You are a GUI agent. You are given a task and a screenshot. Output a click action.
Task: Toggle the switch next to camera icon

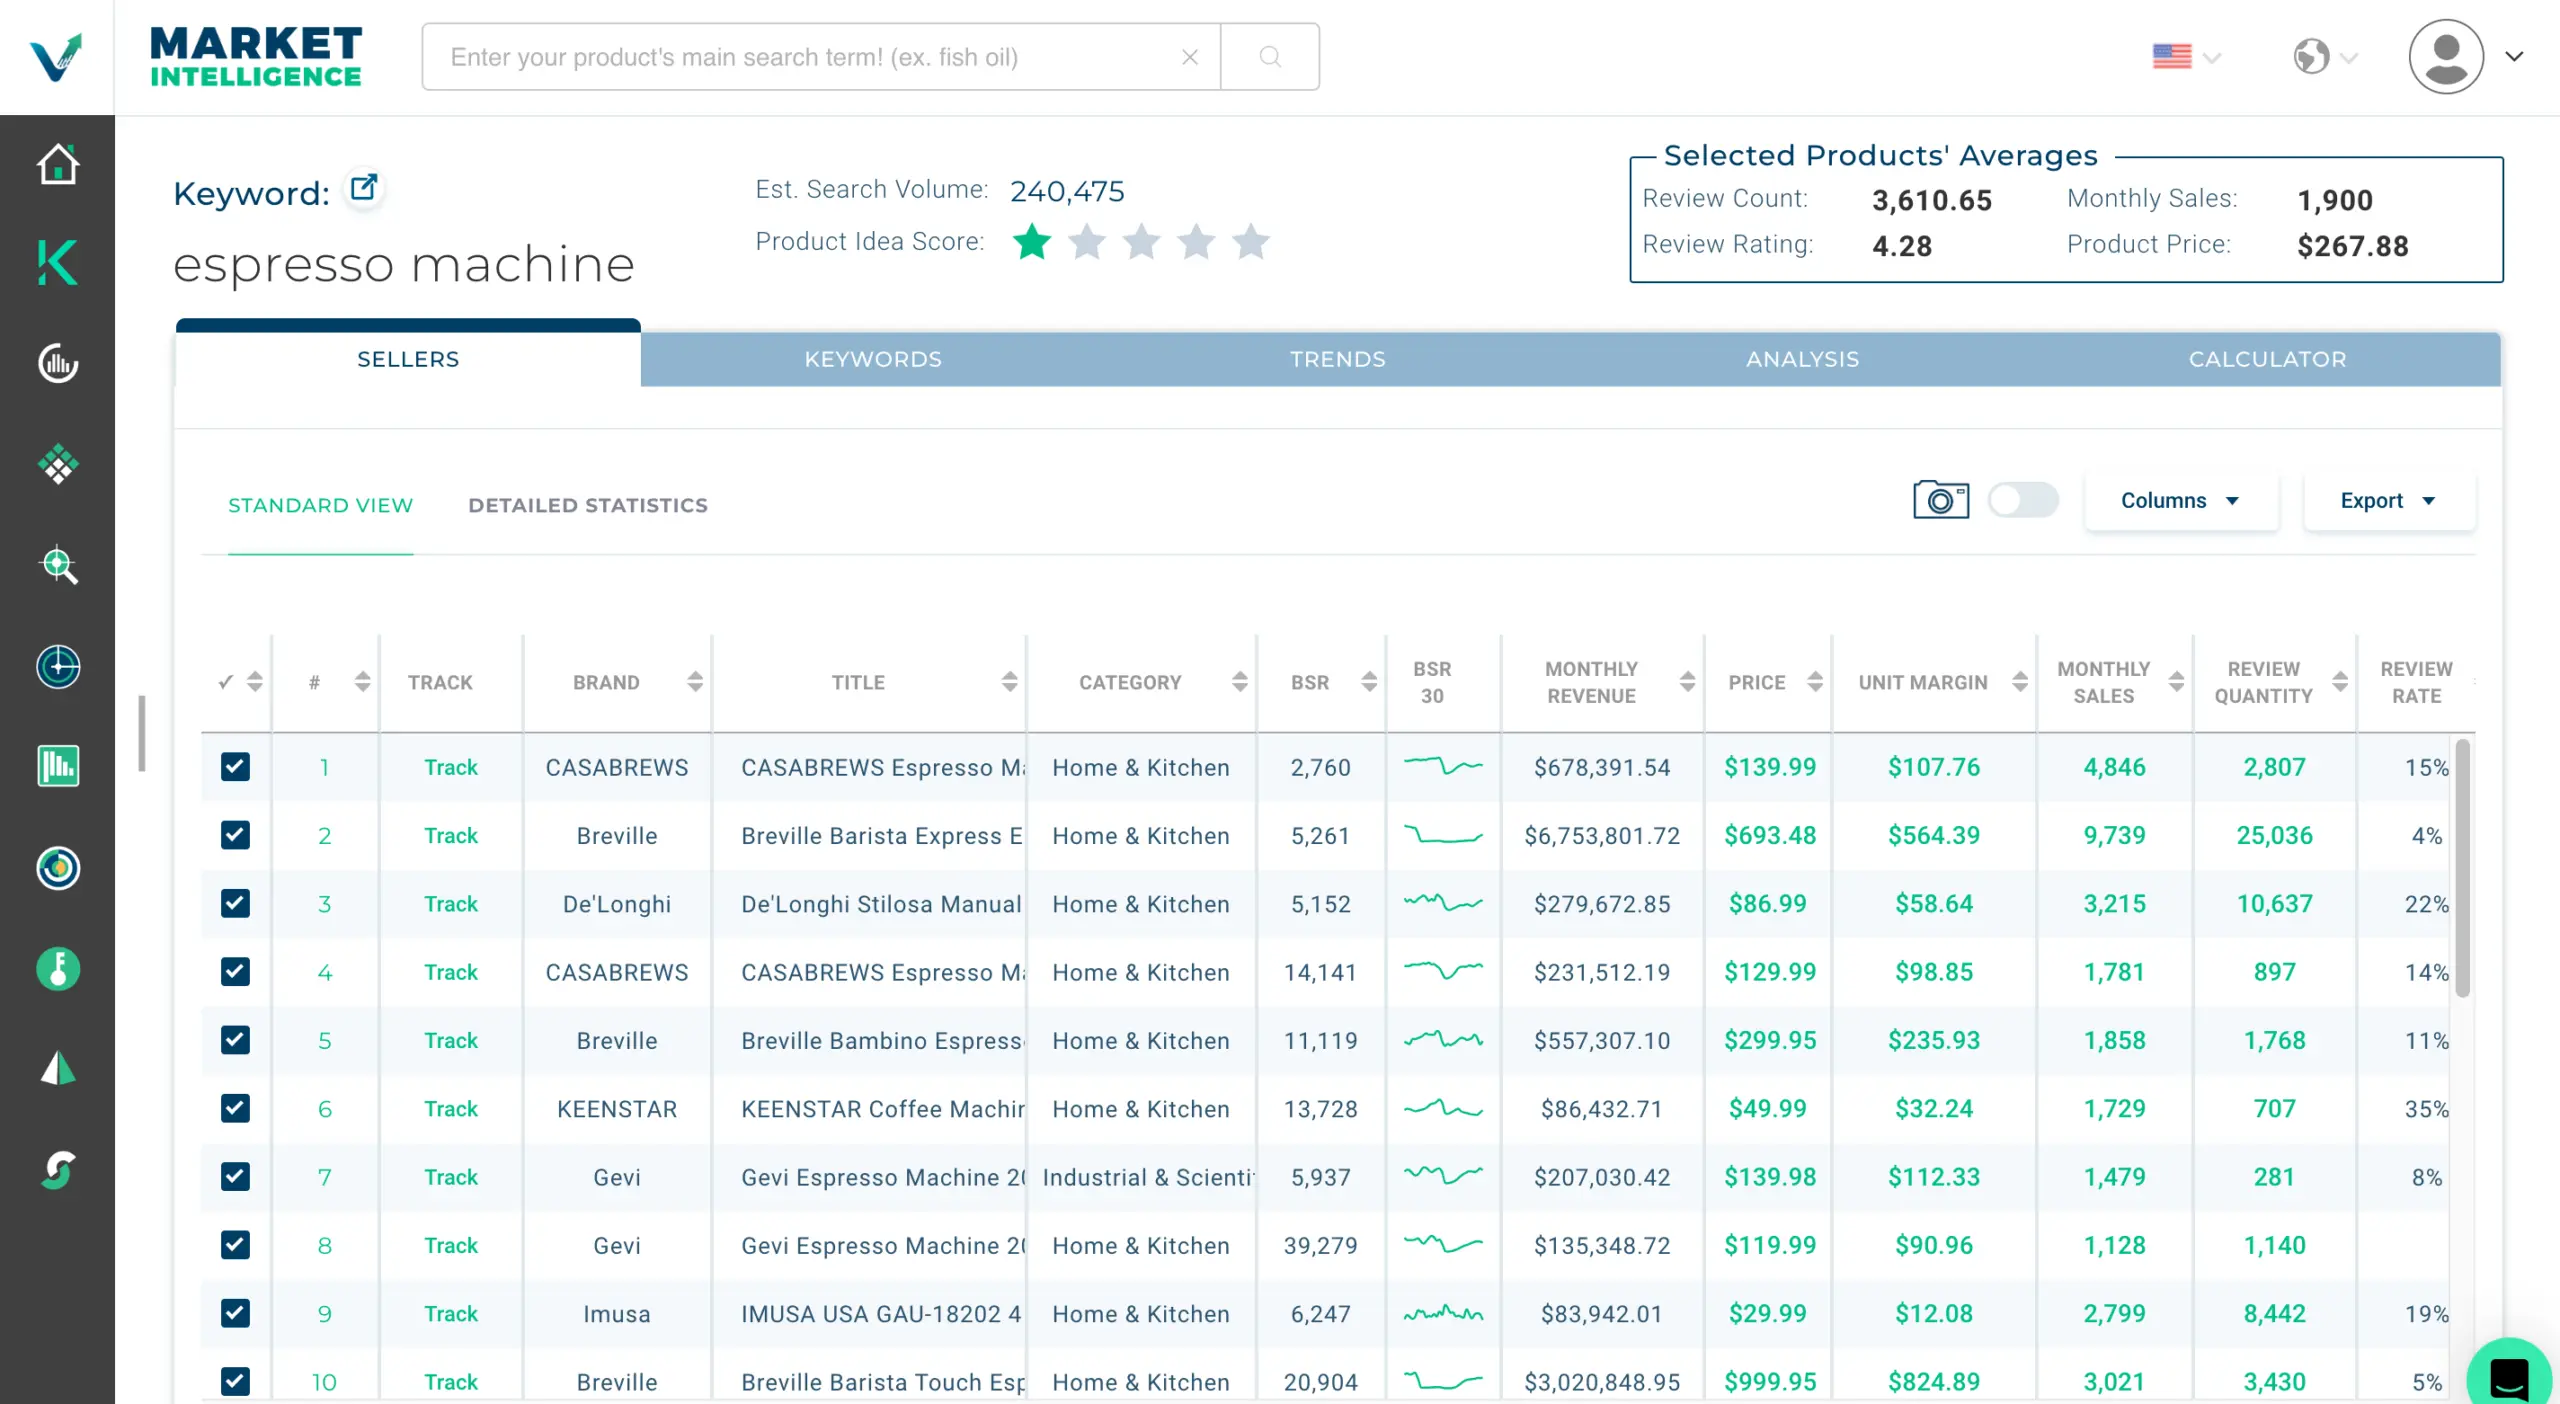(2023, 500)
